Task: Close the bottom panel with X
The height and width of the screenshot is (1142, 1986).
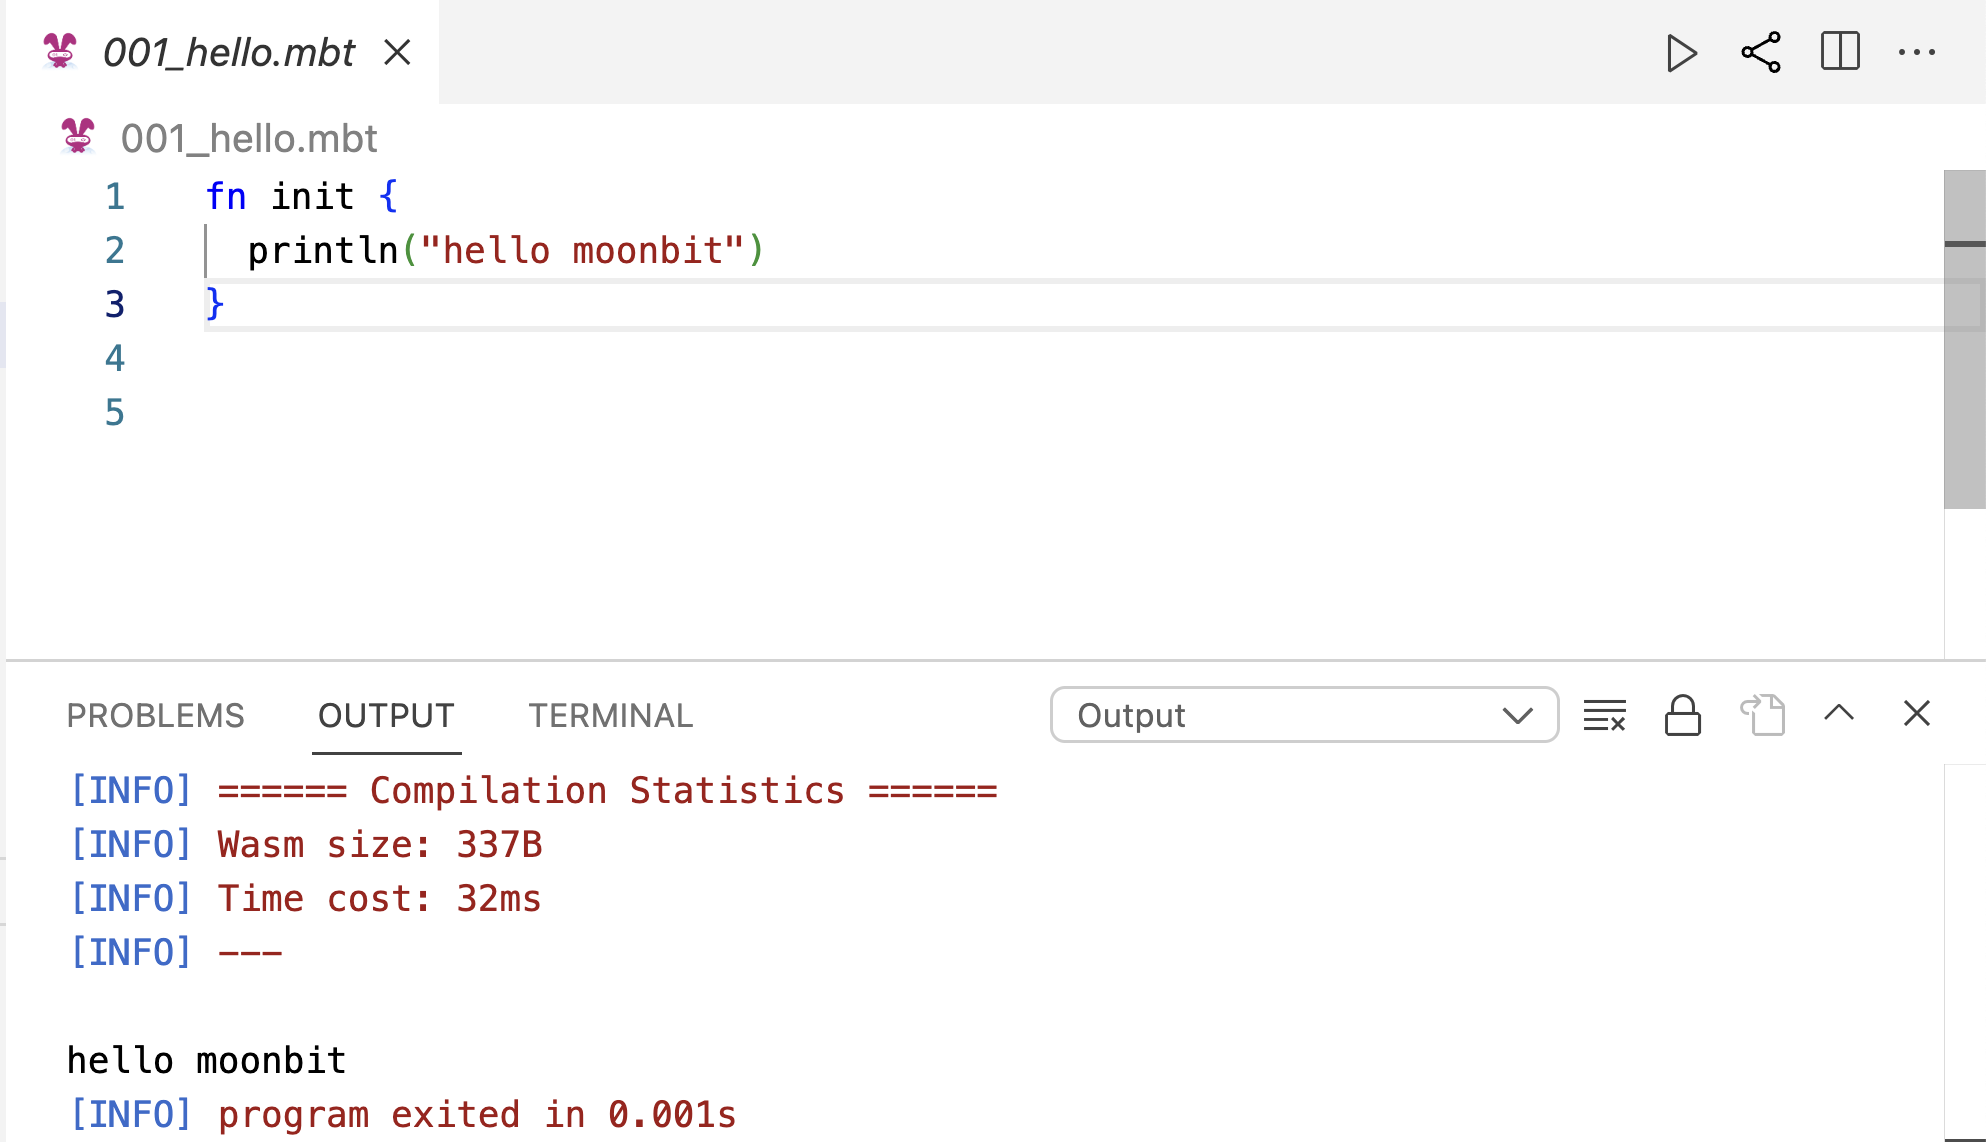Action: pyautogui.click(x=1917, y=714)
